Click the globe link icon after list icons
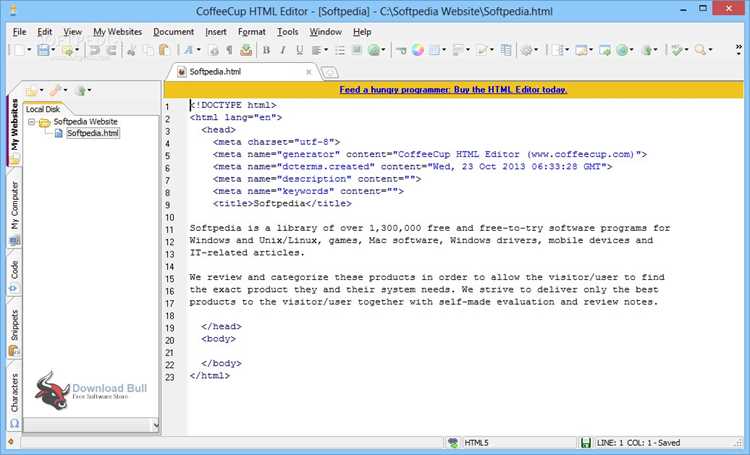 [x=374, y=50]
